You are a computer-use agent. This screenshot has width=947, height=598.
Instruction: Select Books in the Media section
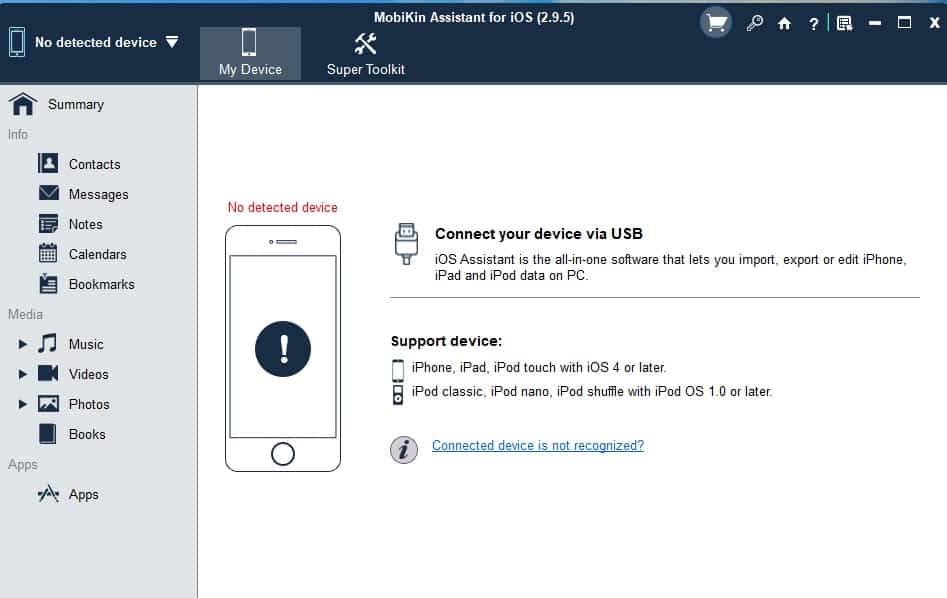pos(87,434)
